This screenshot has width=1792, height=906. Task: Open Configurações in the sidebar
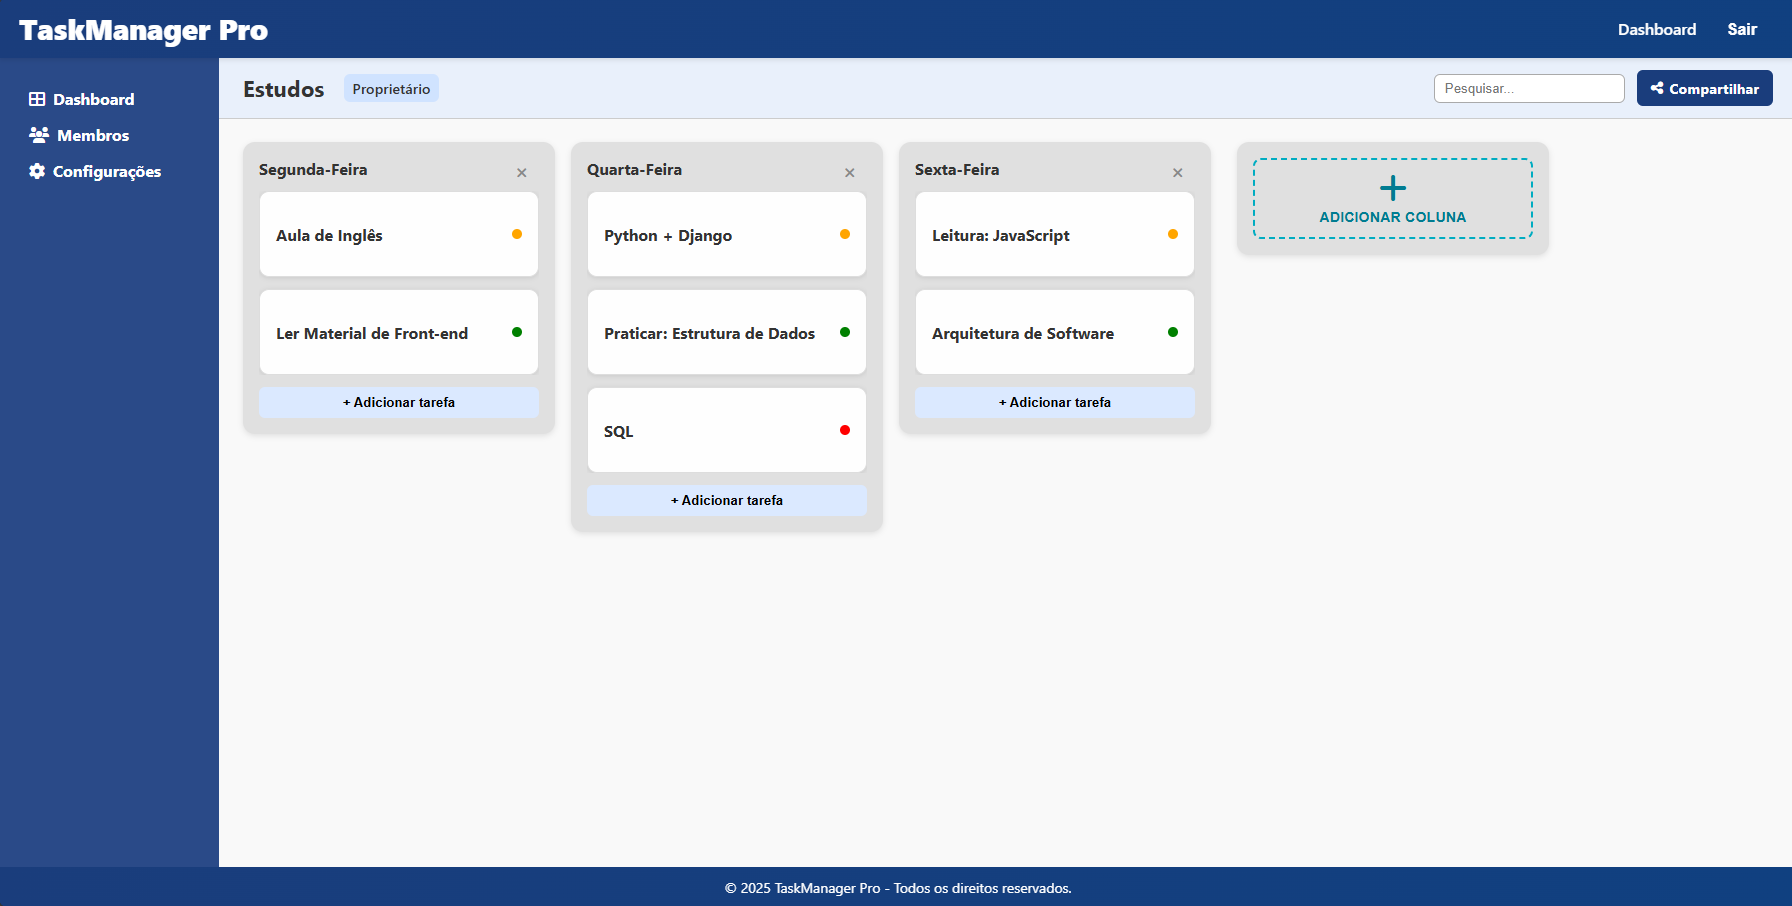point(95,171)
